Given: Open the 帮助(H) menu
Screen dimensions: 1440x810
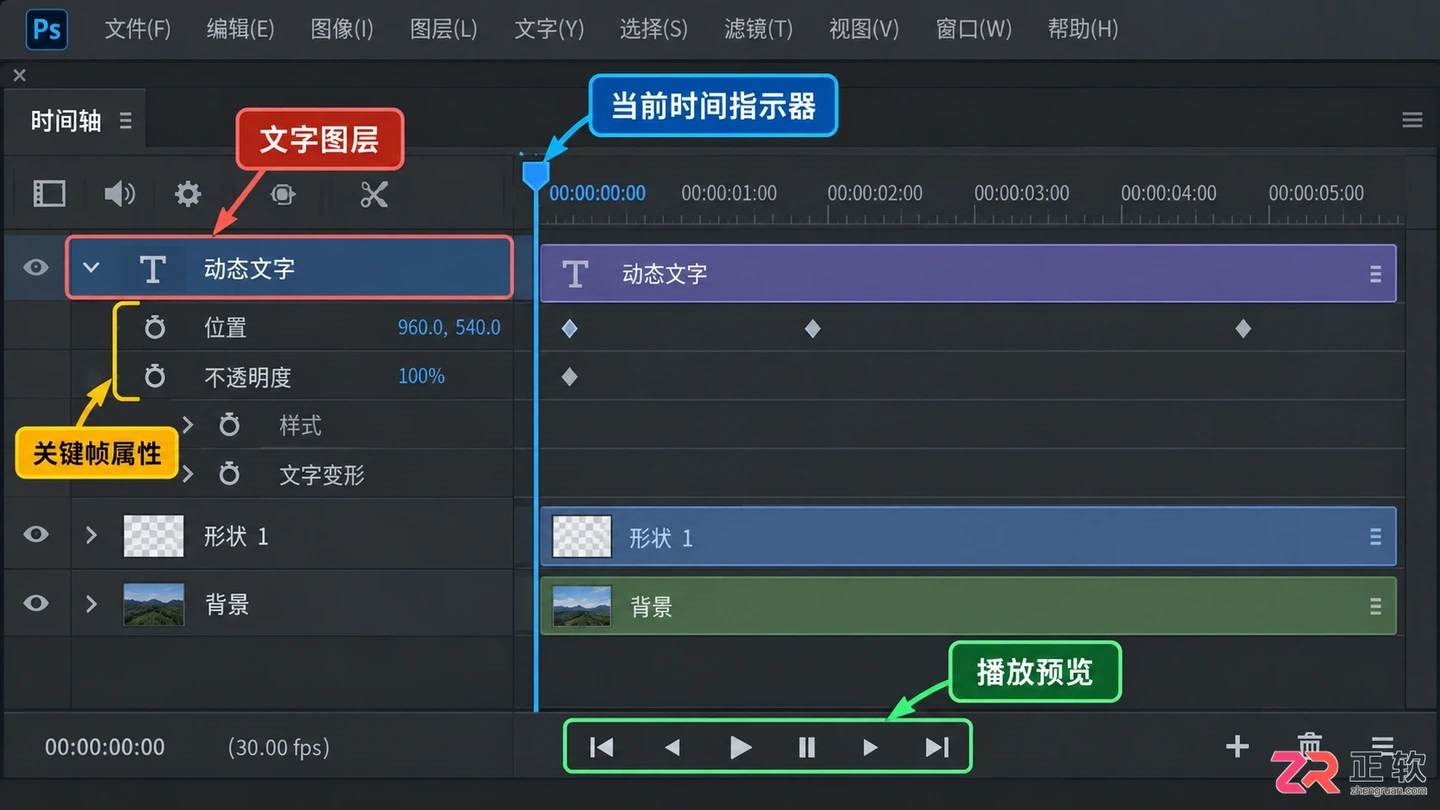Looking at the screenshot, I should (1083, 29).
